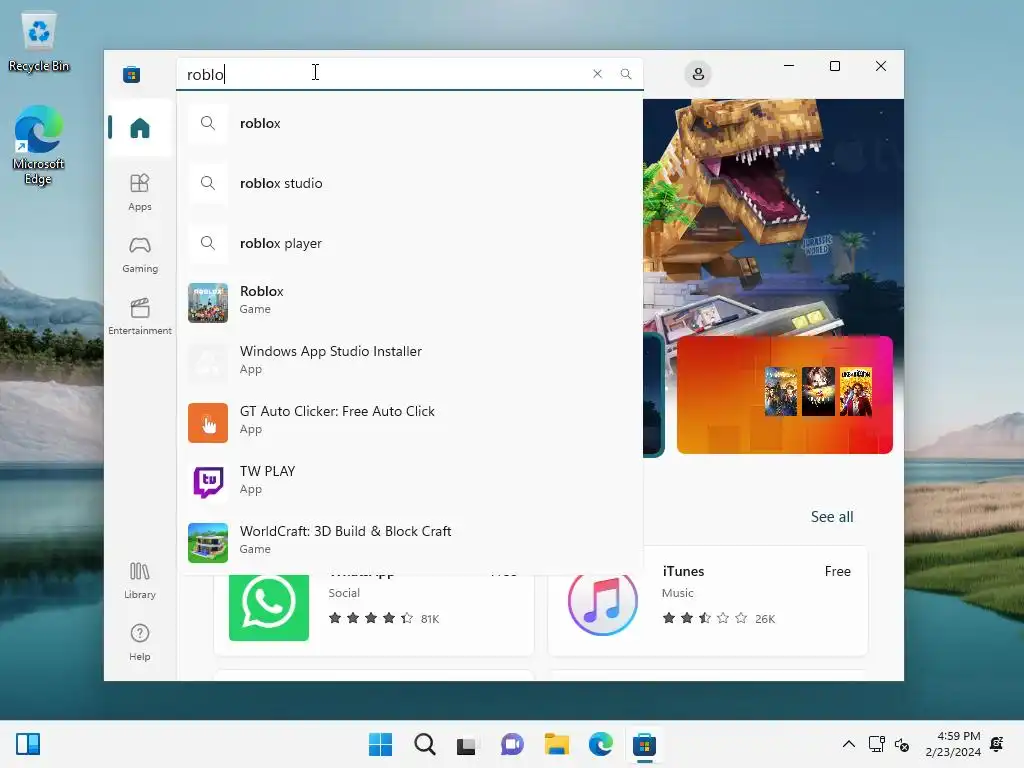Image resolution: width=1024 pixels, height=768 pixels.
Task: Open Edge from the taskbar
Action: tap(600, 744)
